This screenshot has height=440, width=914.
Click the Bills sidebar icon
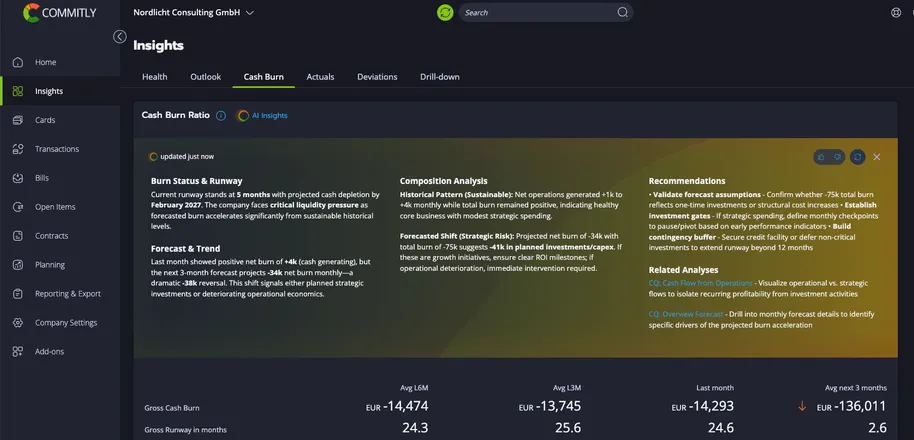tap(18, 178)
